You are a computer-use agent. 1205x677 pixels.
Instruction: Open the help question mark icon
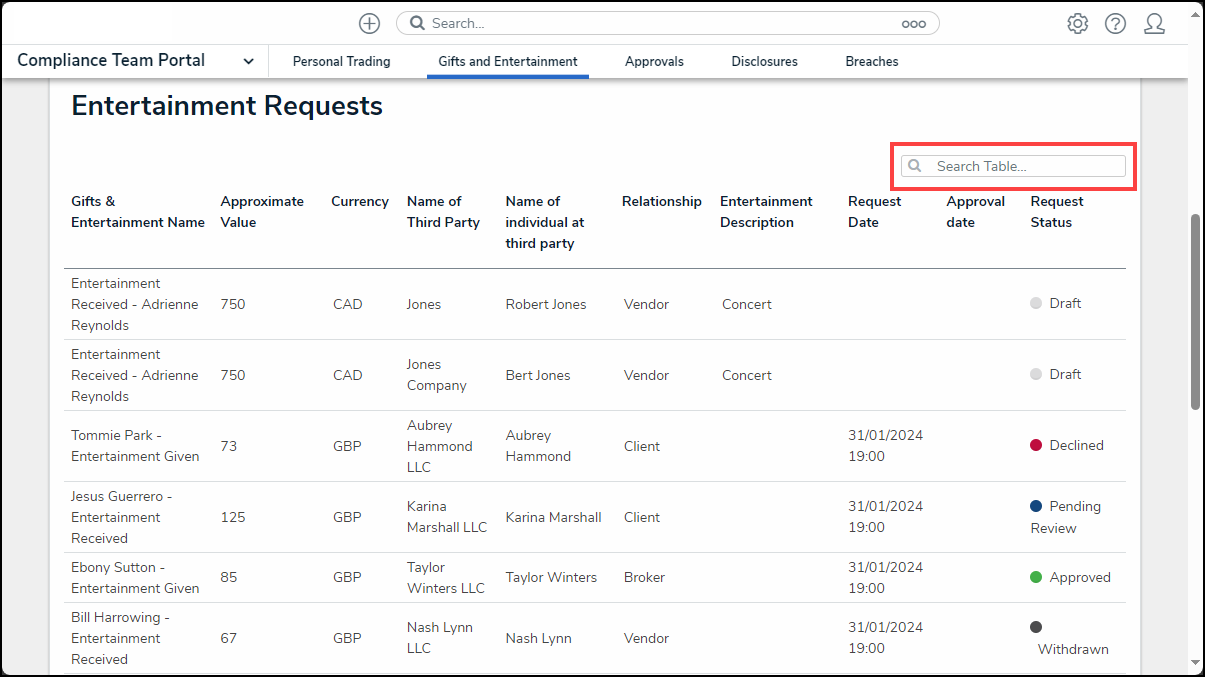(x=1115, y=23)
